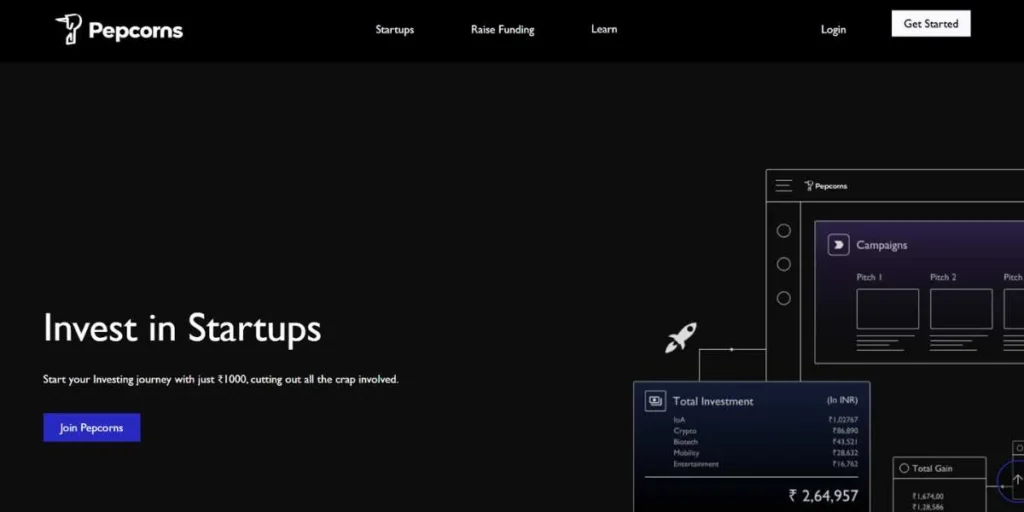Select the Pitch 1 thumbnail
The height and width of the screenshot is (512, 1024).
pos(887,309)
